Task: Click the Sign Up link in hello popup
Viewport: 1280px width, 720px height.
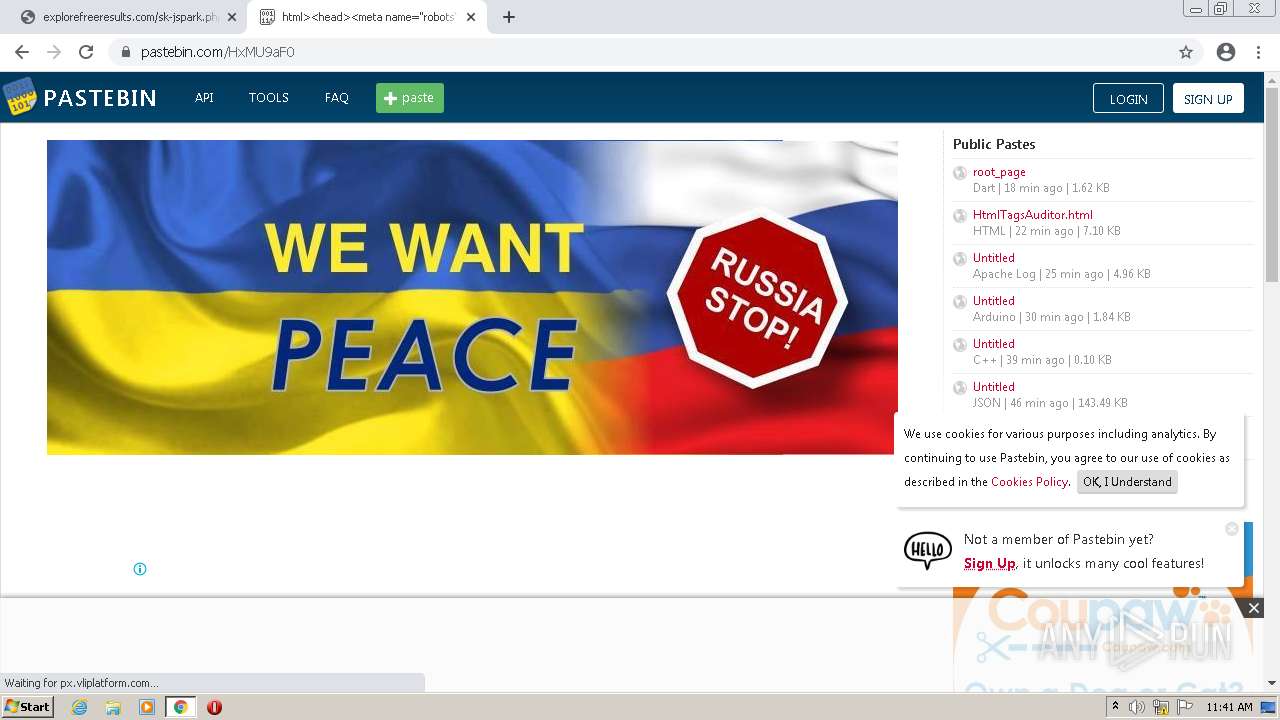Action: point(990,563)
